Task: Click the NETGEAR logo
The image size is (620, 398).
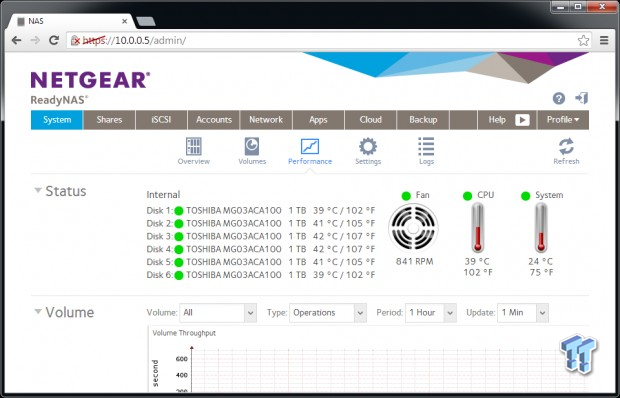Action: click(x=91, y=80)
